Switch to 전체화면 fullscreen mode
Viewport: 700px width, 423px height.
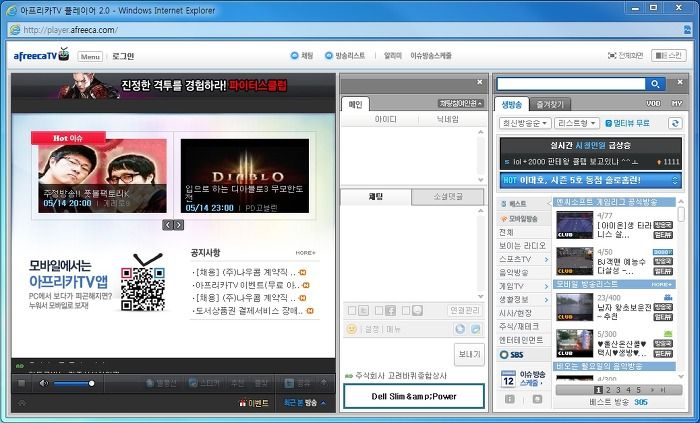coord(625,56)
